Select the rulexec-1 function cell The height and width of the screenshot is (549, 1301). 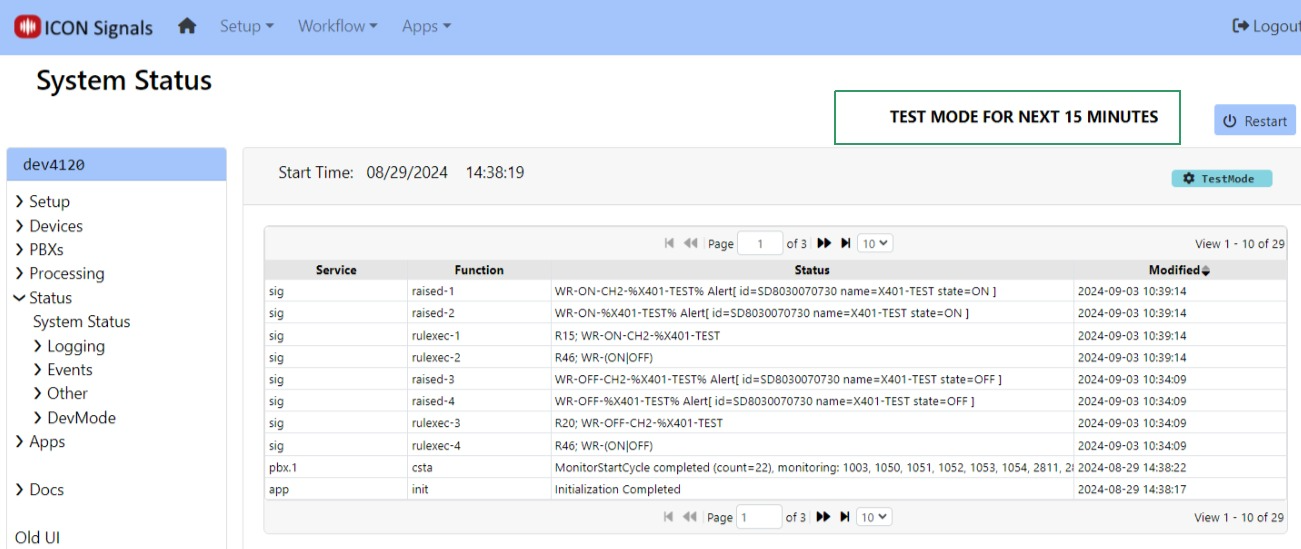click(x=479, y=335)
